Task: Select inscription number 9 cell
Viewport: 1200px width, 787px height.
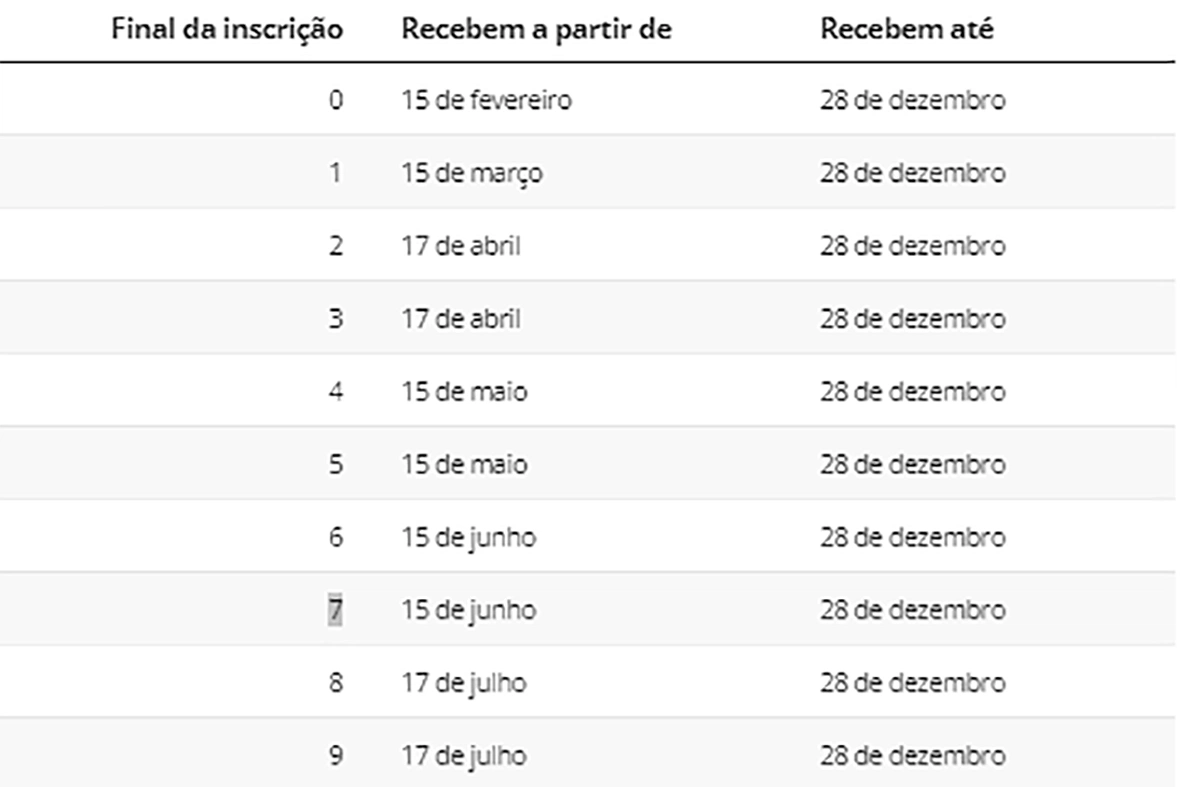Action: 336,756
